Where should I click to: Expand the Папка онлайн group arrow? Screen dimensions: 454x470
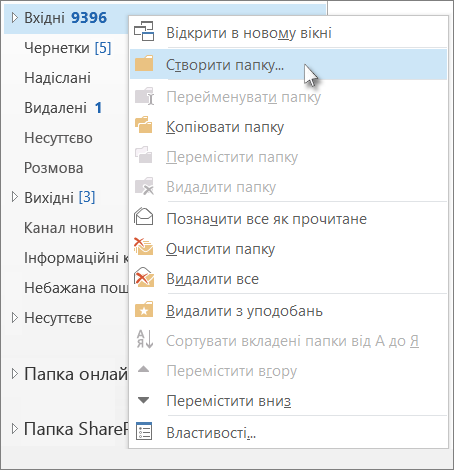(x=14, y=374)
